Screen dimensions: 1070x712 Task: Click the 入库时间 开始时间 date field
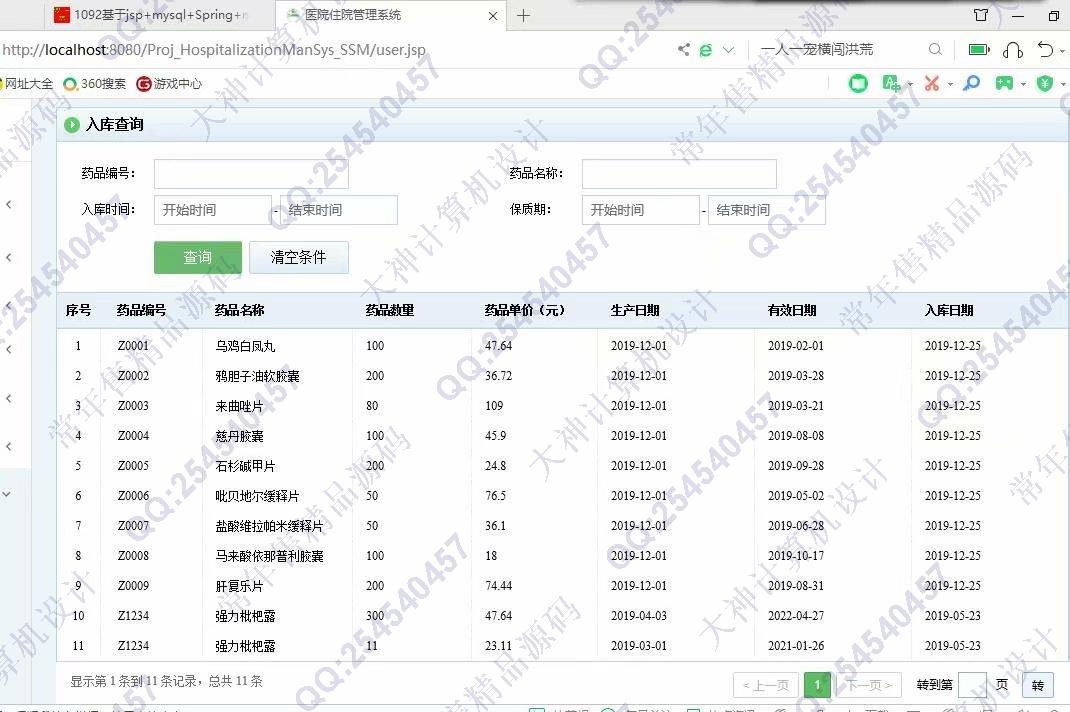point(212,210)
